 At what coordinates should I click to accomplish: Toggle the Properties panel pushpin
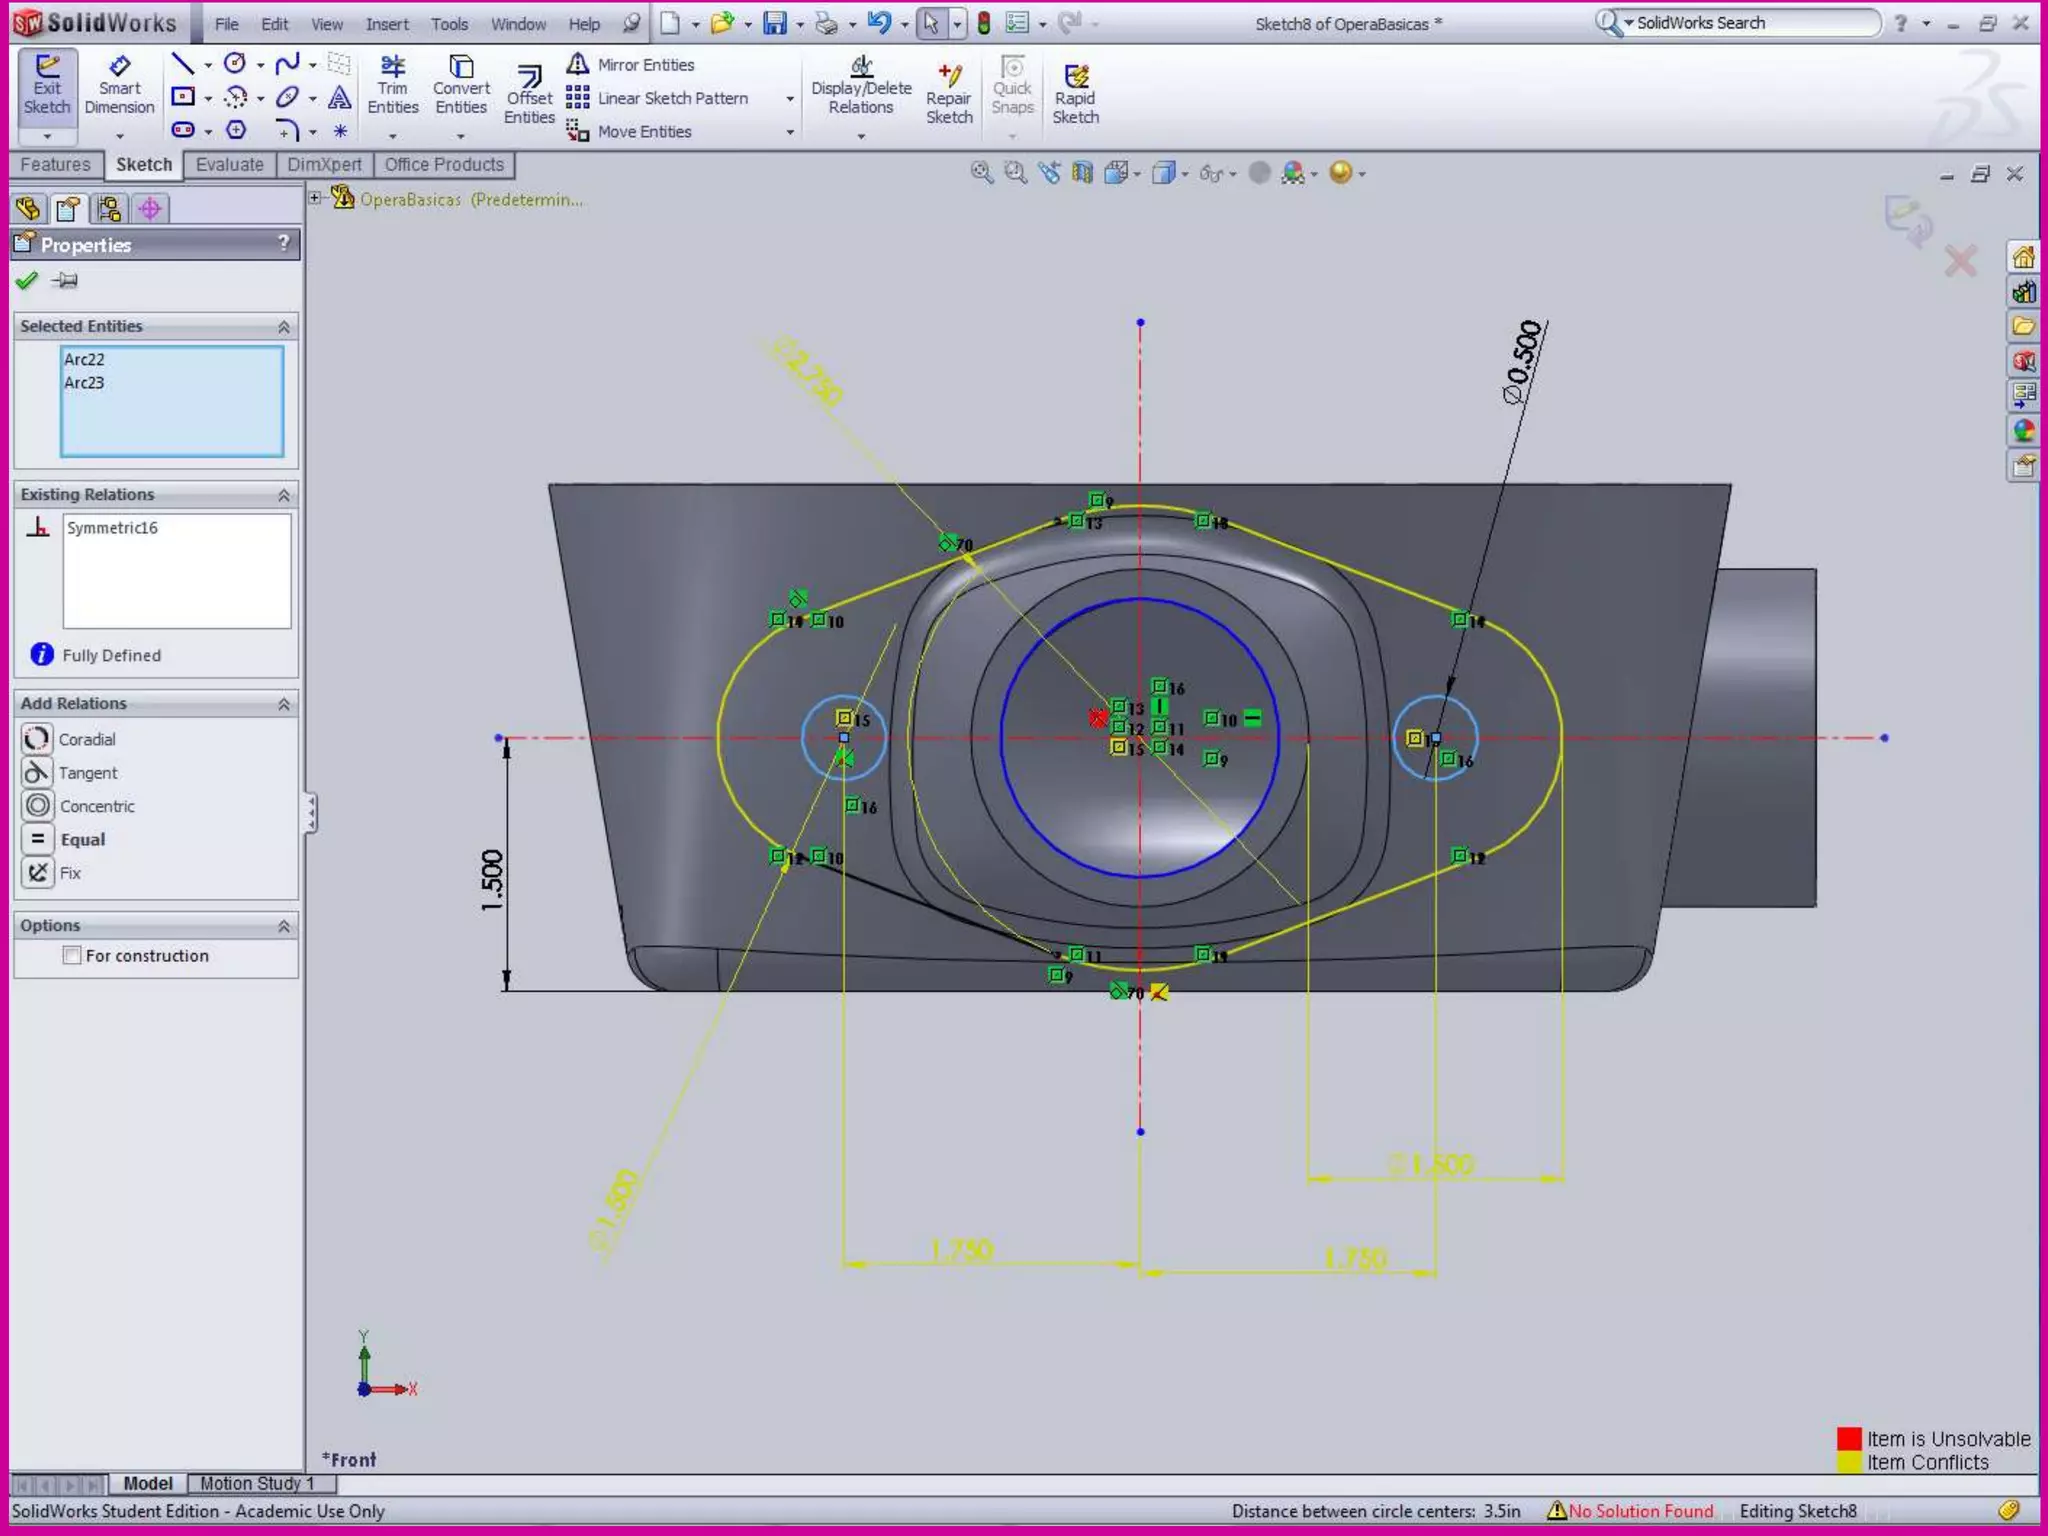(66, 281)
